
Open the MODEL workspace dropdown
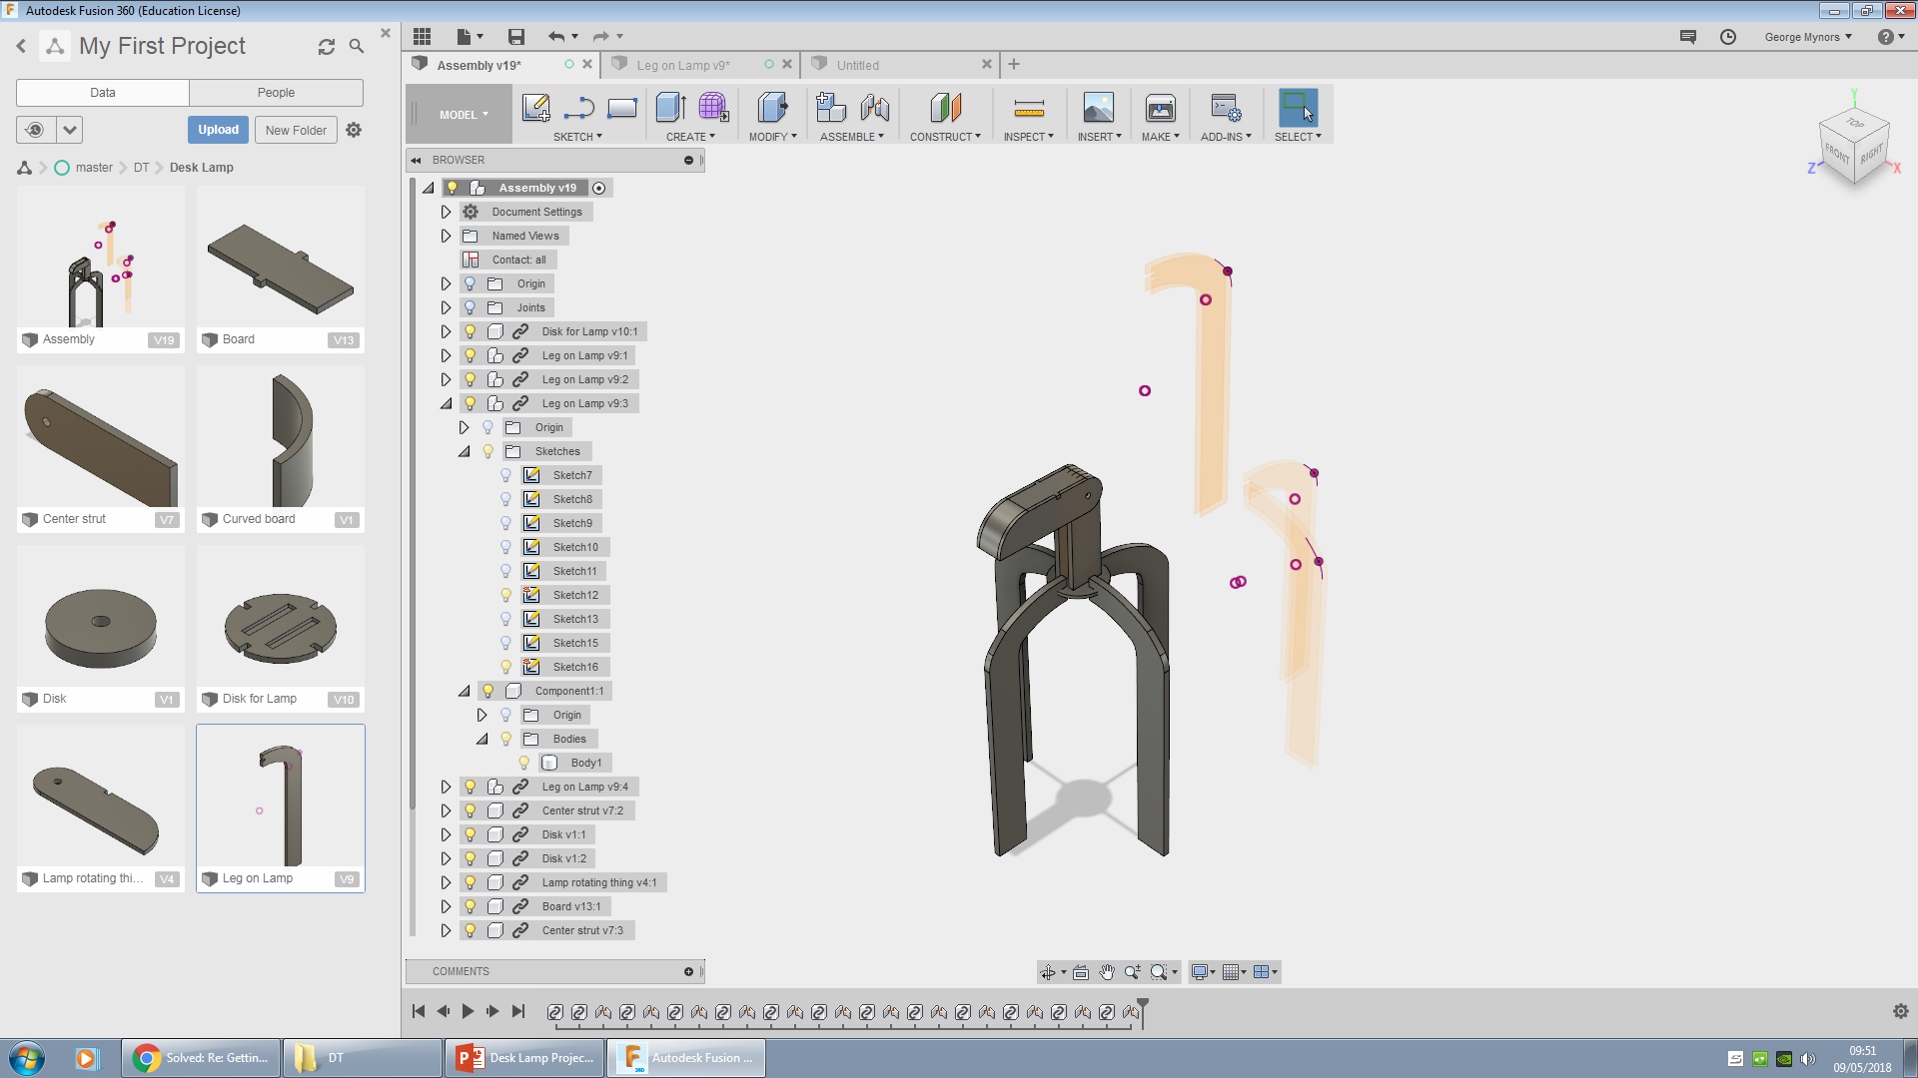463,115
